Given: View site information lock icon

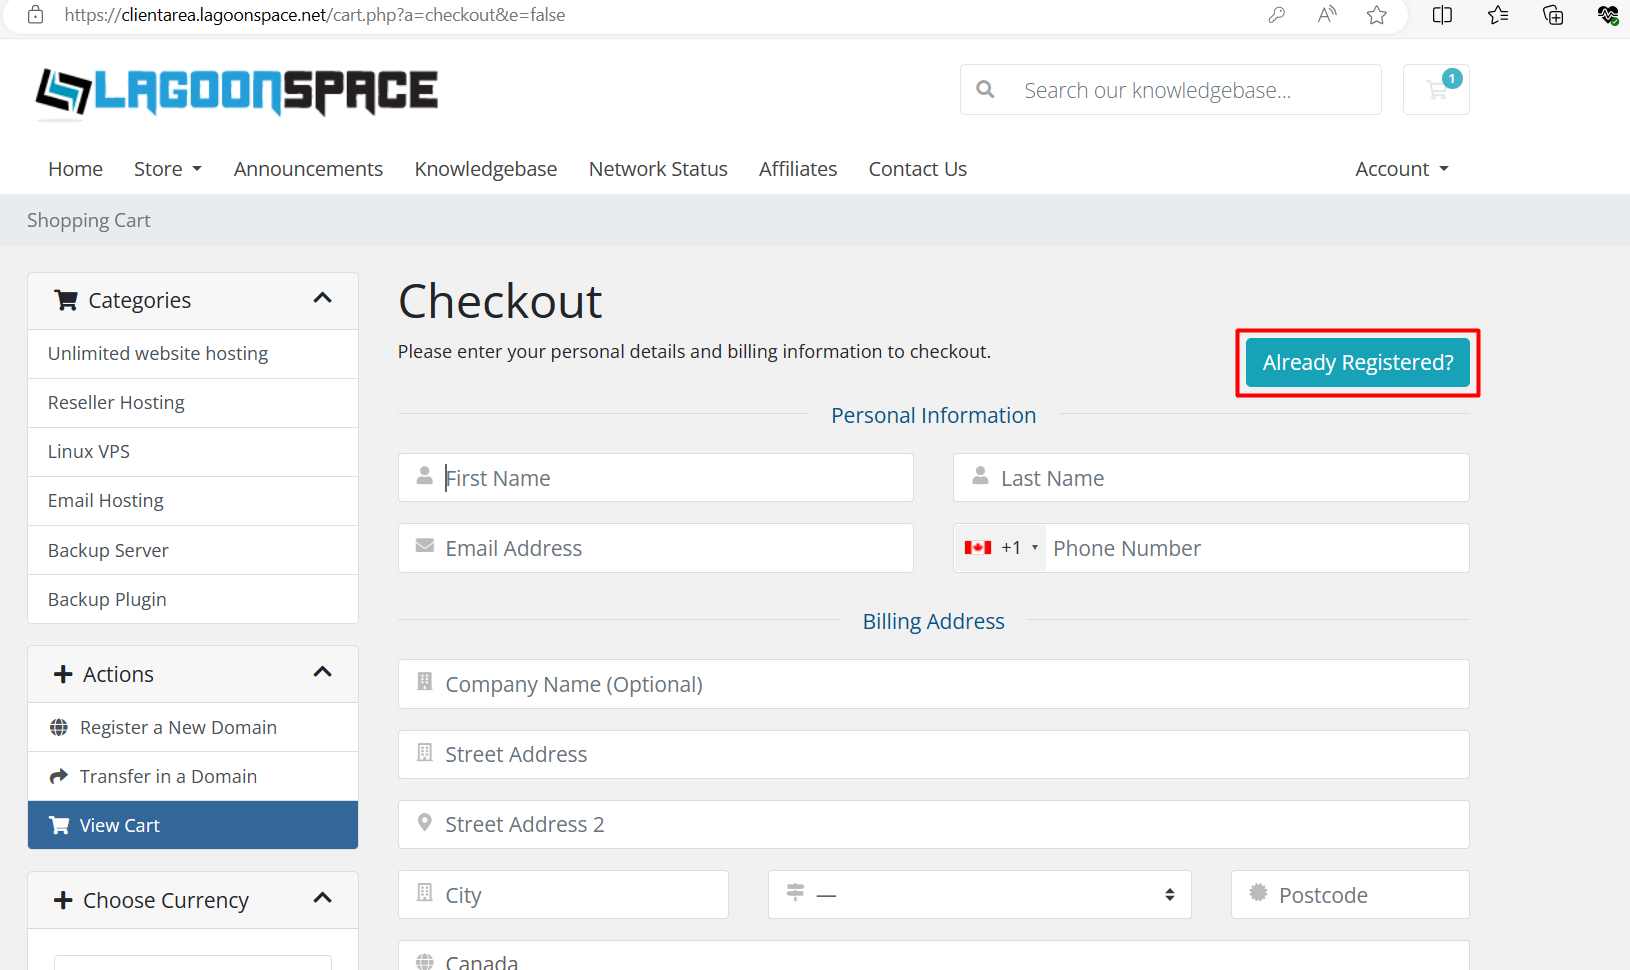Looking at the screenshot, I should click(x=36, y=15).
